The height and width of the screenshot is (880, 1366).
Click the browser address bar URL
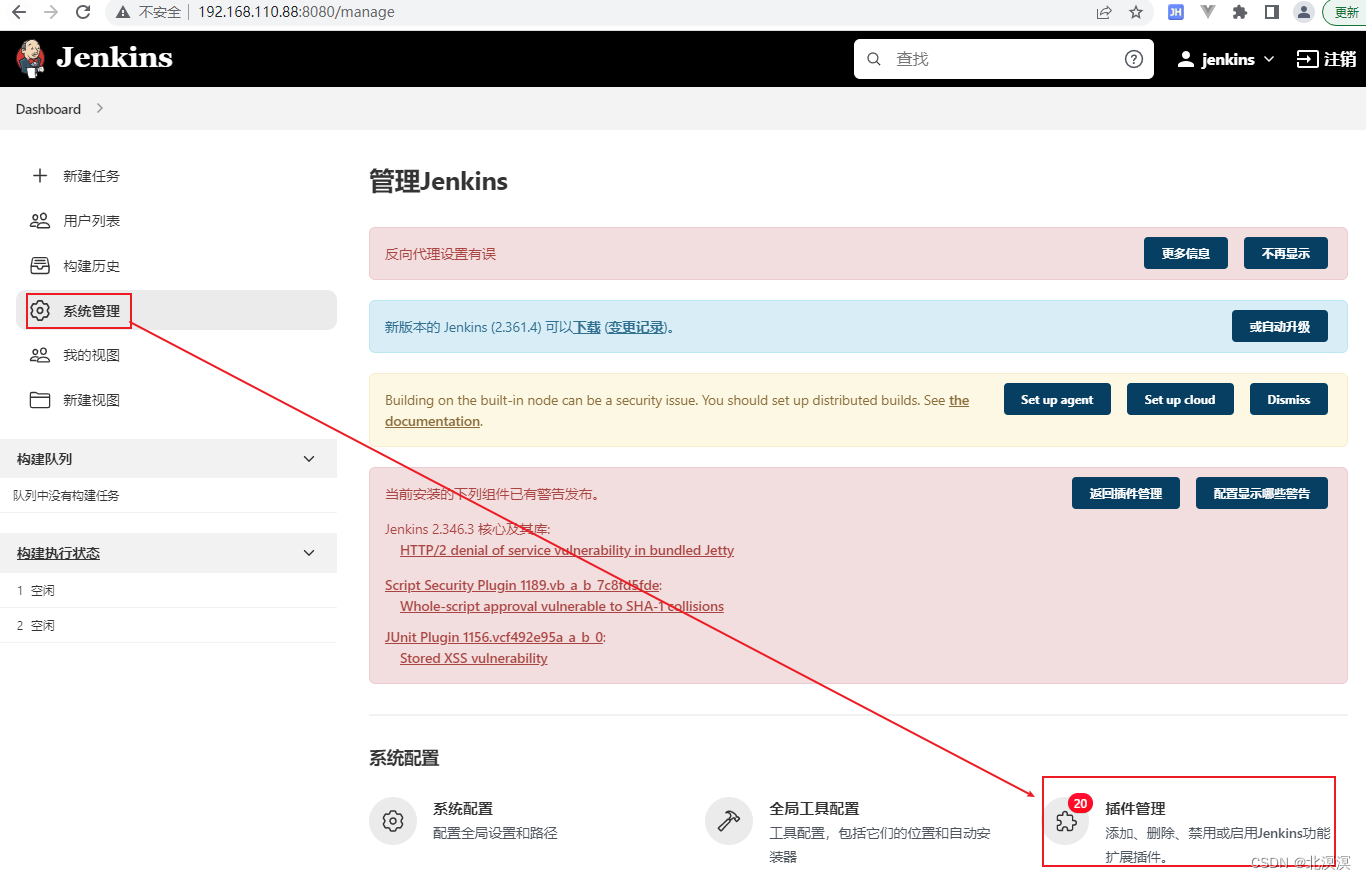coord(296,12)
